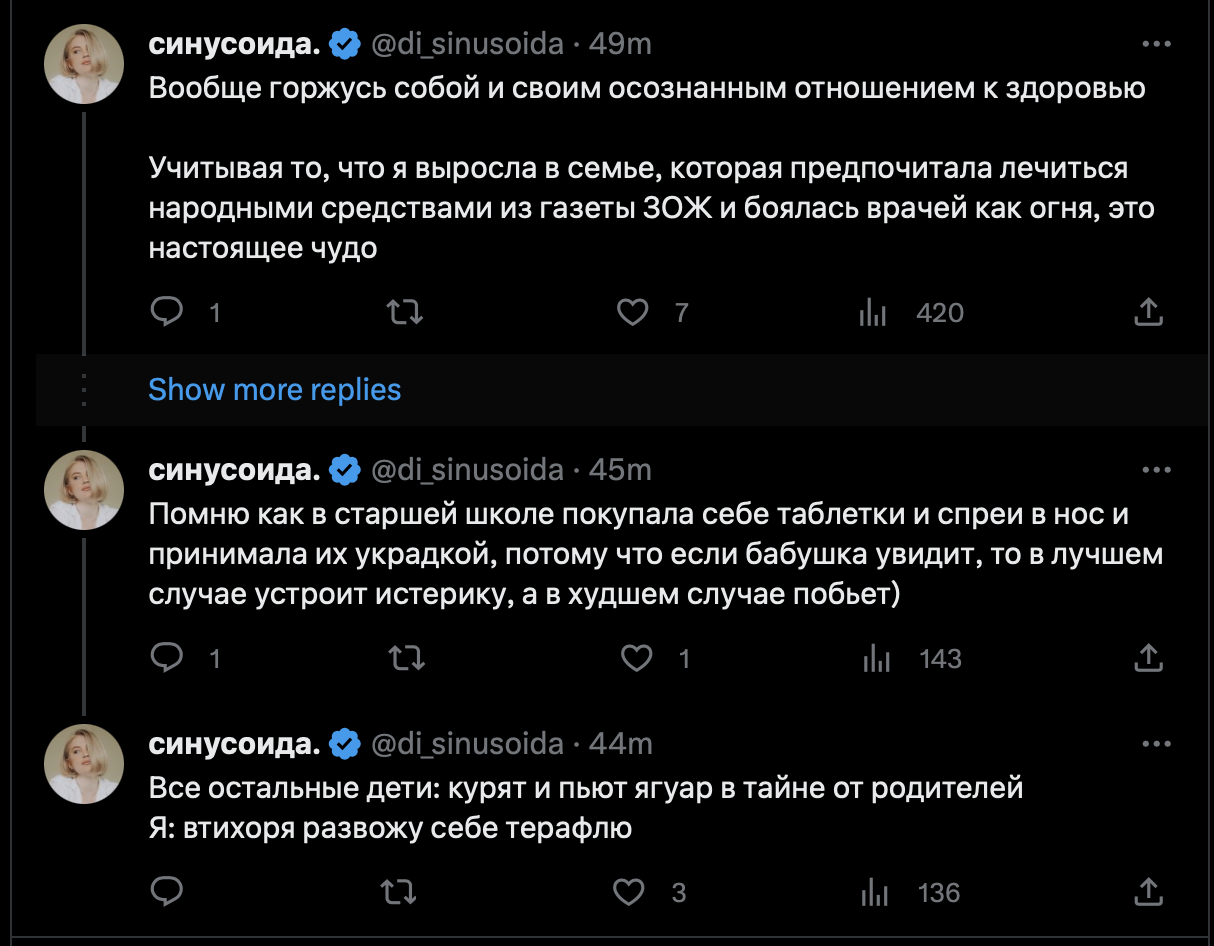Reply to the 44m tweet about терафлю

(165, 892)
